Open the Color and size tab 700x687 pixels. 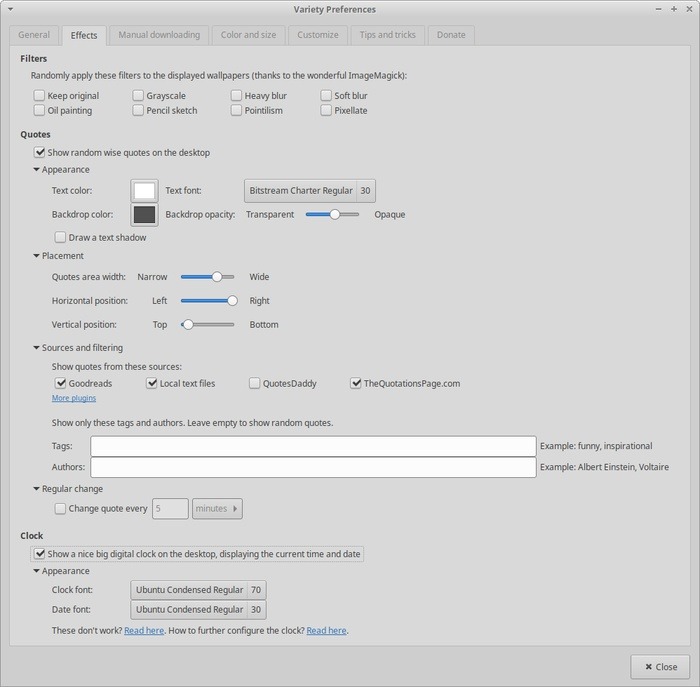click(248, 35)
